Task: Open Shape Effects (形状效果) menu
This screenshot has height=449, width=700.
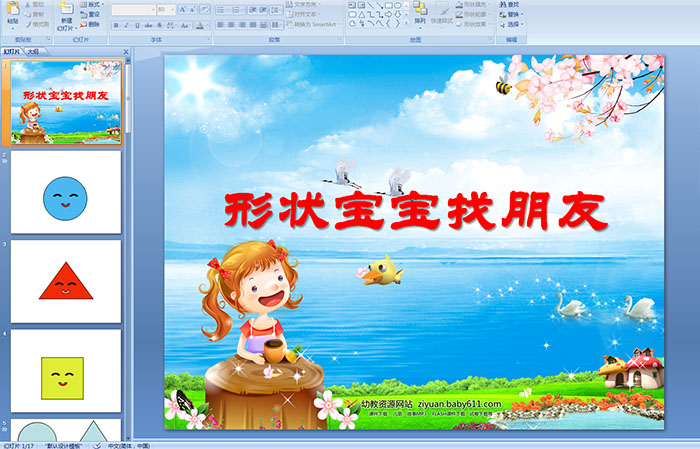Action: click(475, 24)
